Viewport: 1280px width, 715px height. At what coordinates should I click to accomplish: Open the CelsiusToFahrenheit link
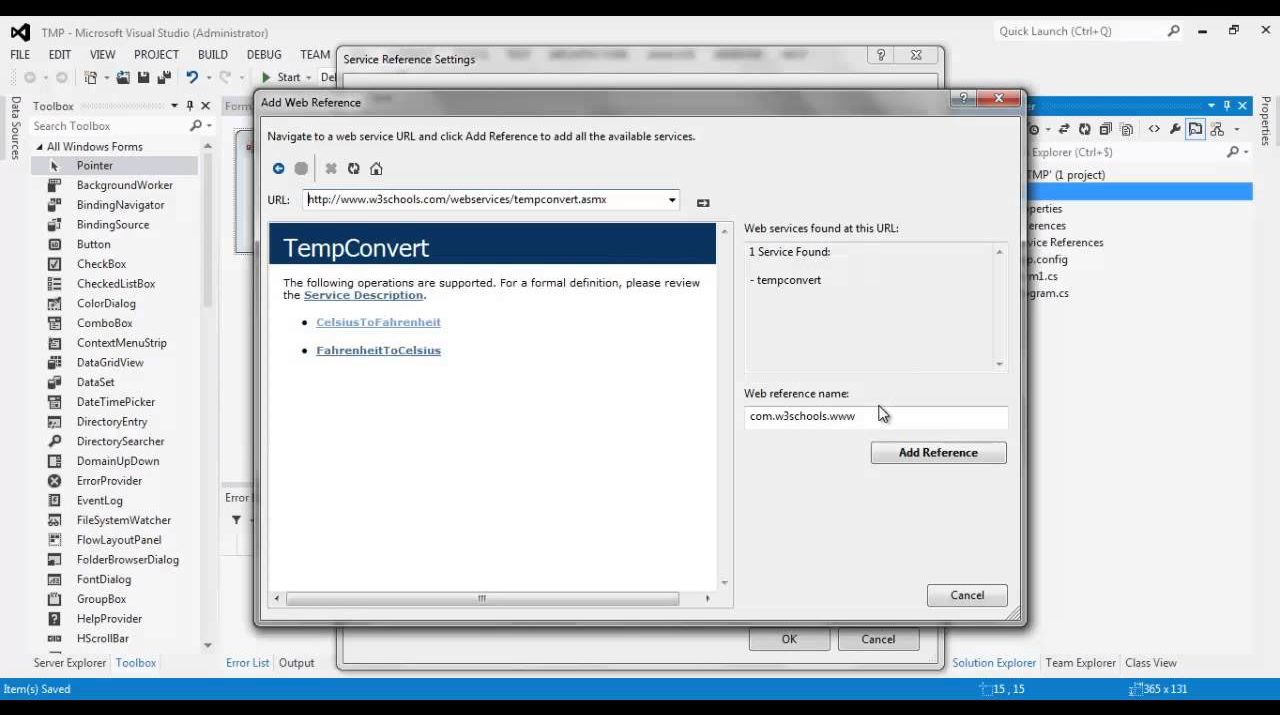click(378, 322)
